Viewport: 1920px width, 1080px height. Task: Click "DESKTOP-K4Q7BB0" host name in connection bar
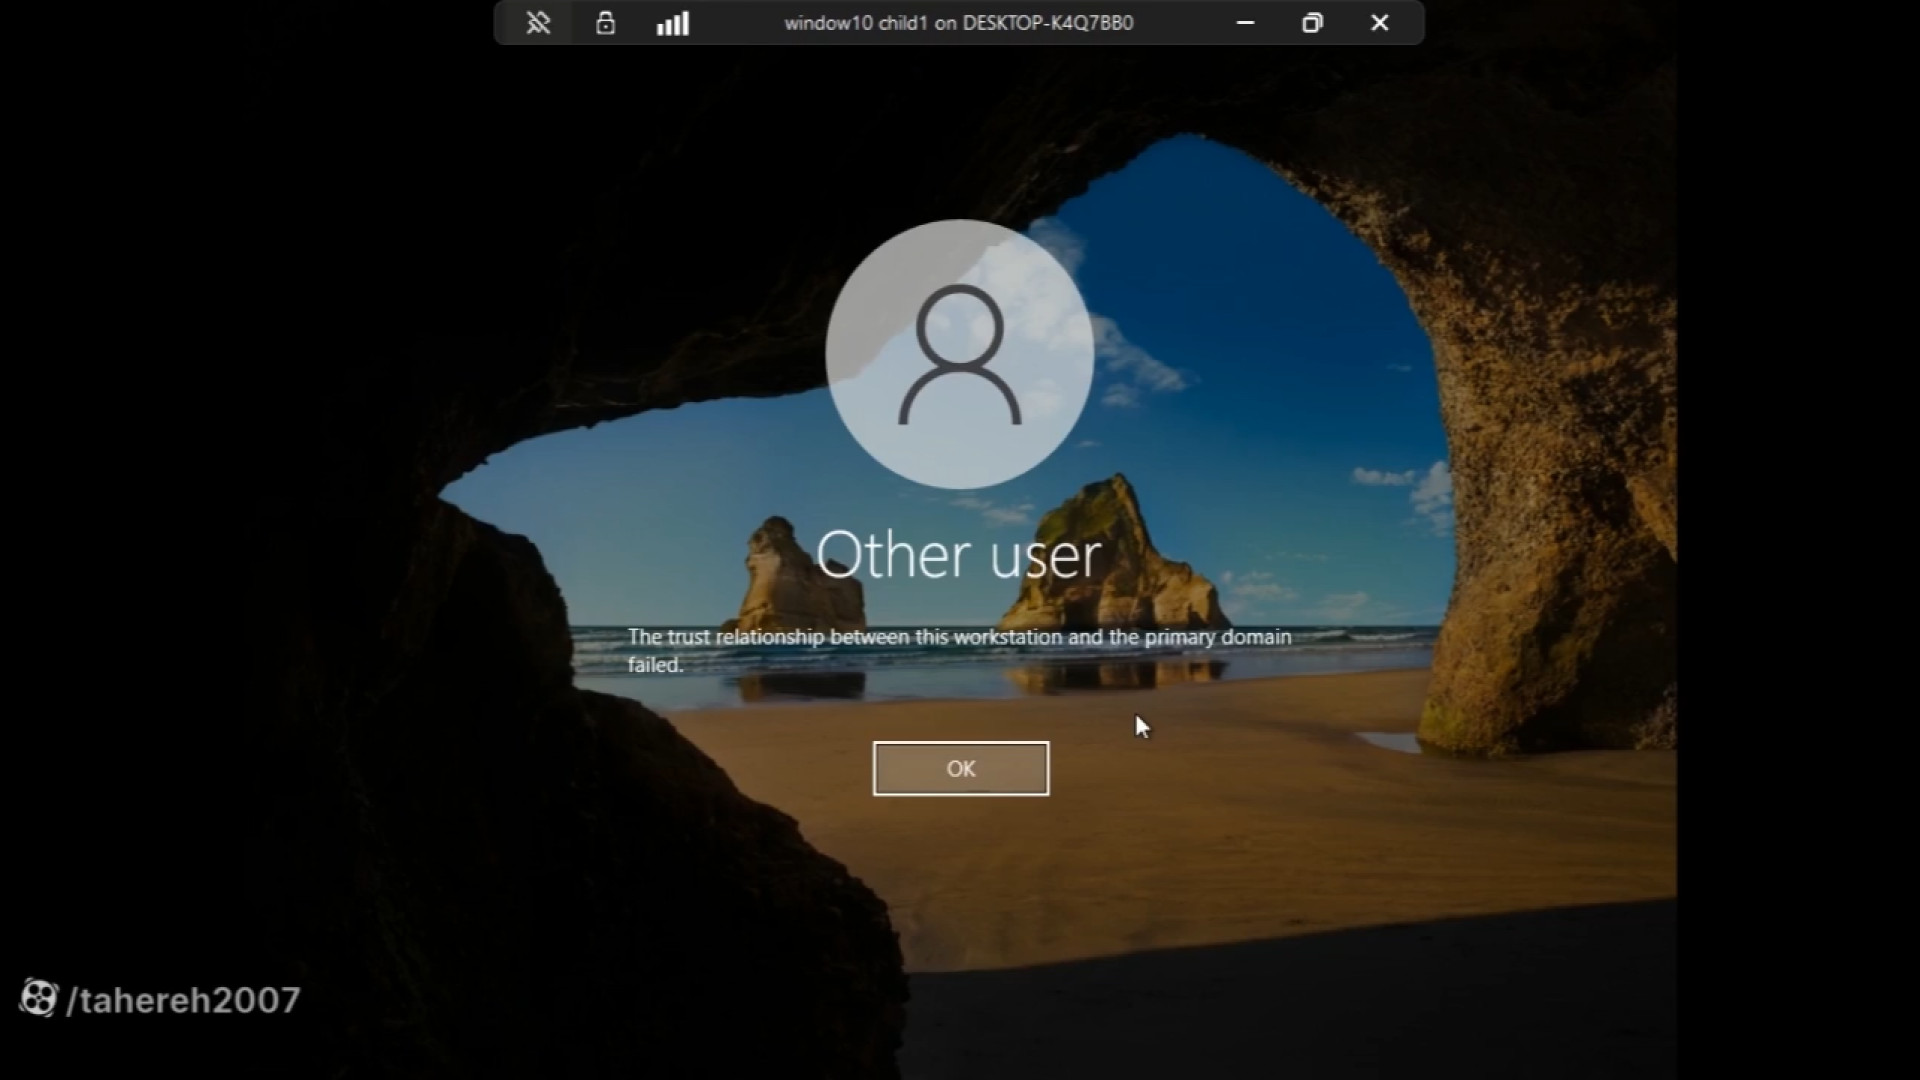point(1047,23)
